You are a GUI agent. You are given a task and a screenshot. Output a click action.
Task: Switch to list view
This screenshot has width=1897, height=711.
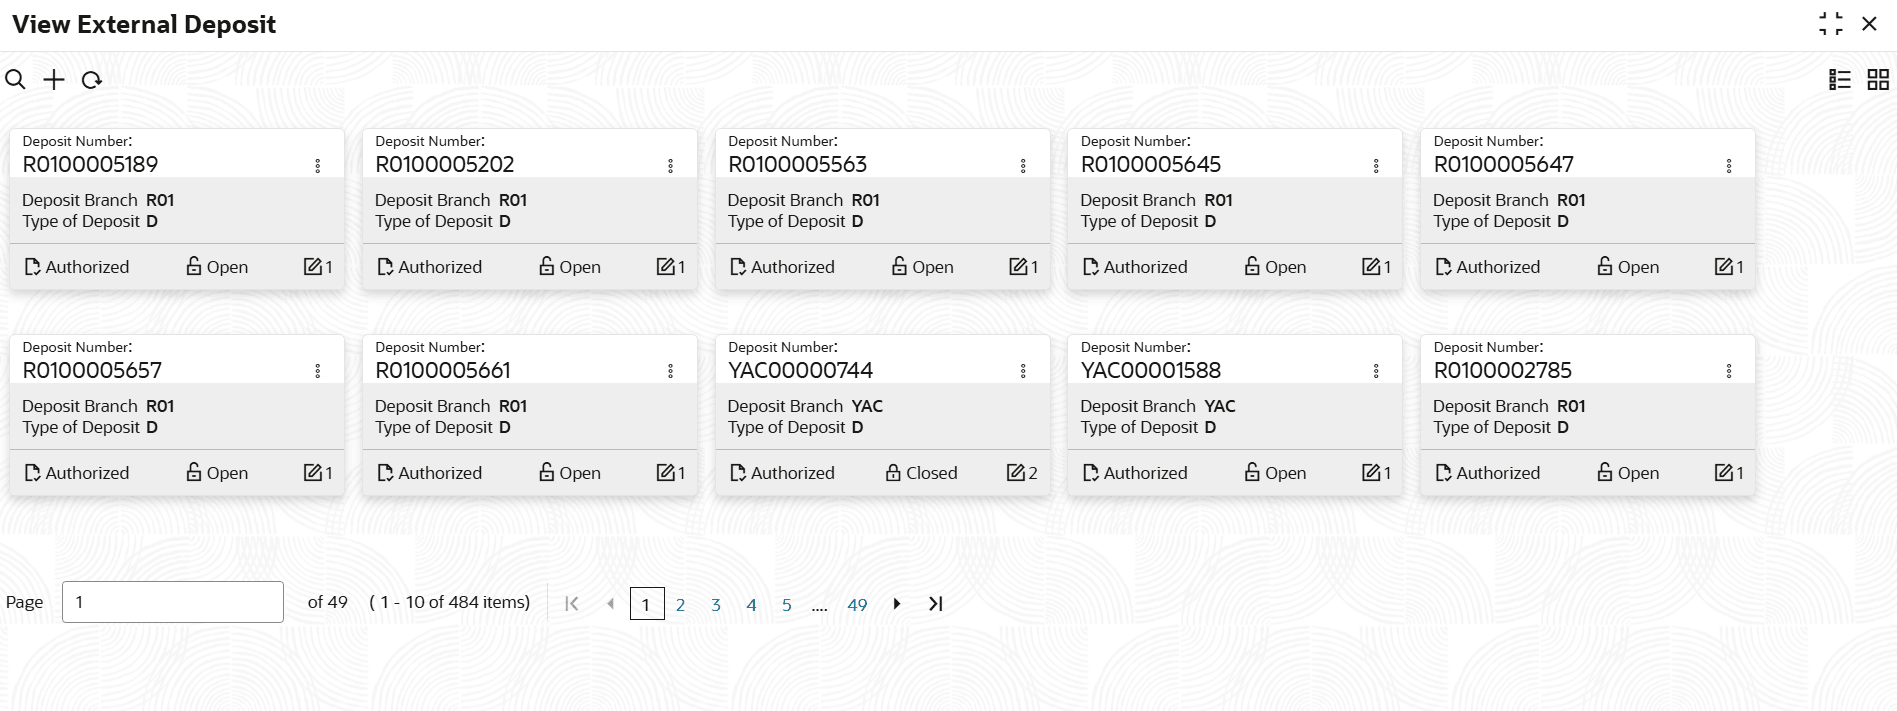pyautogui.click(x=1839, y=79)
